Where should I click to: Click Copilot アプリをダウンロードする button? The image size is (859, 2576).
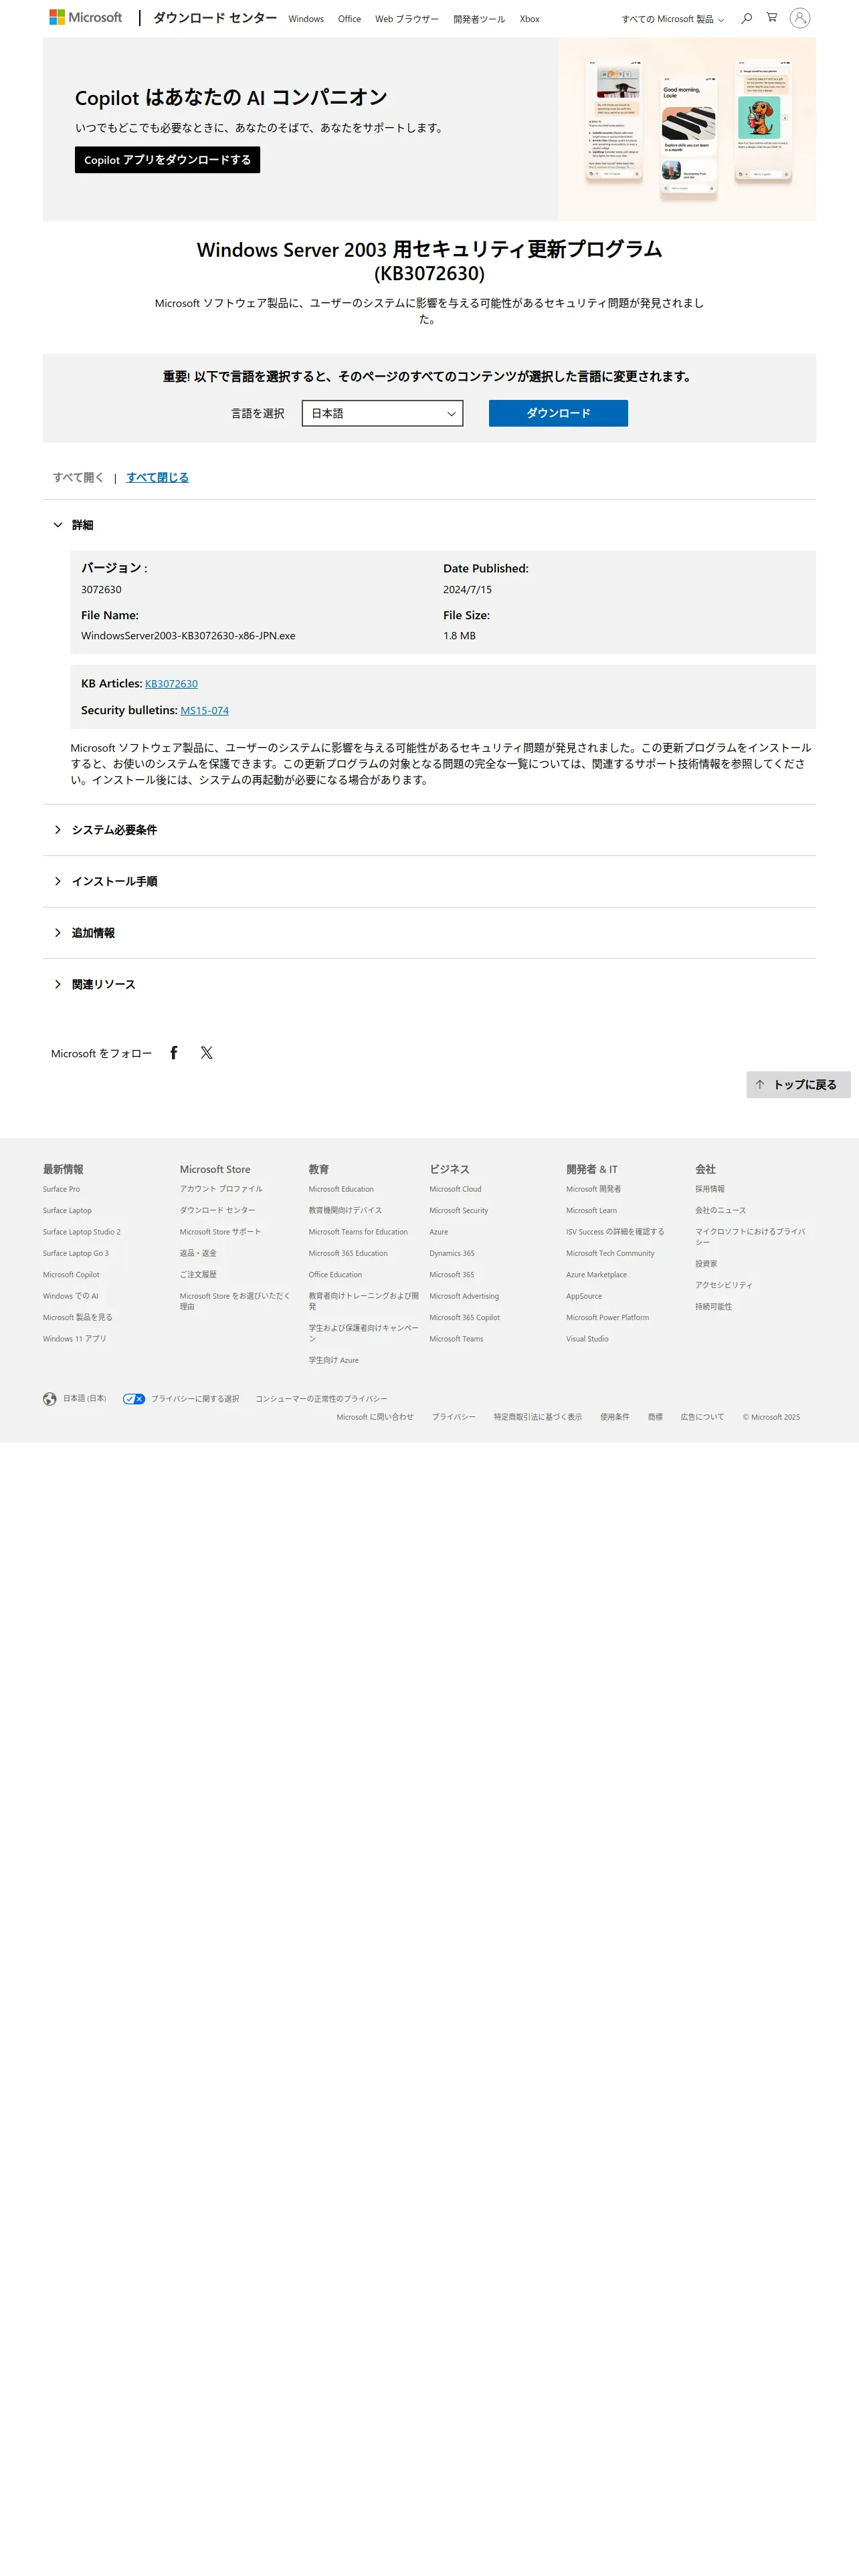[167, 160]
